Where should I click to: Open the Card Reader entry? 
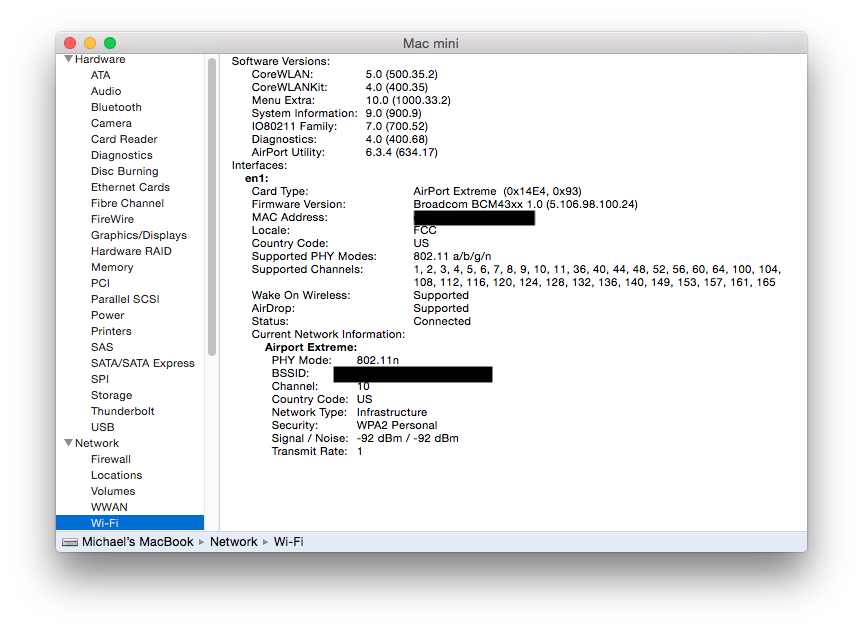click(124, 139)
